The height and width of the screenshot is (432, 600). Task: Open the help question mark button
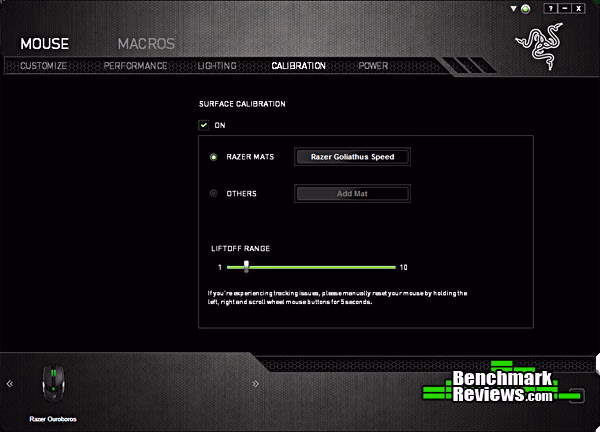pos(551,8)
